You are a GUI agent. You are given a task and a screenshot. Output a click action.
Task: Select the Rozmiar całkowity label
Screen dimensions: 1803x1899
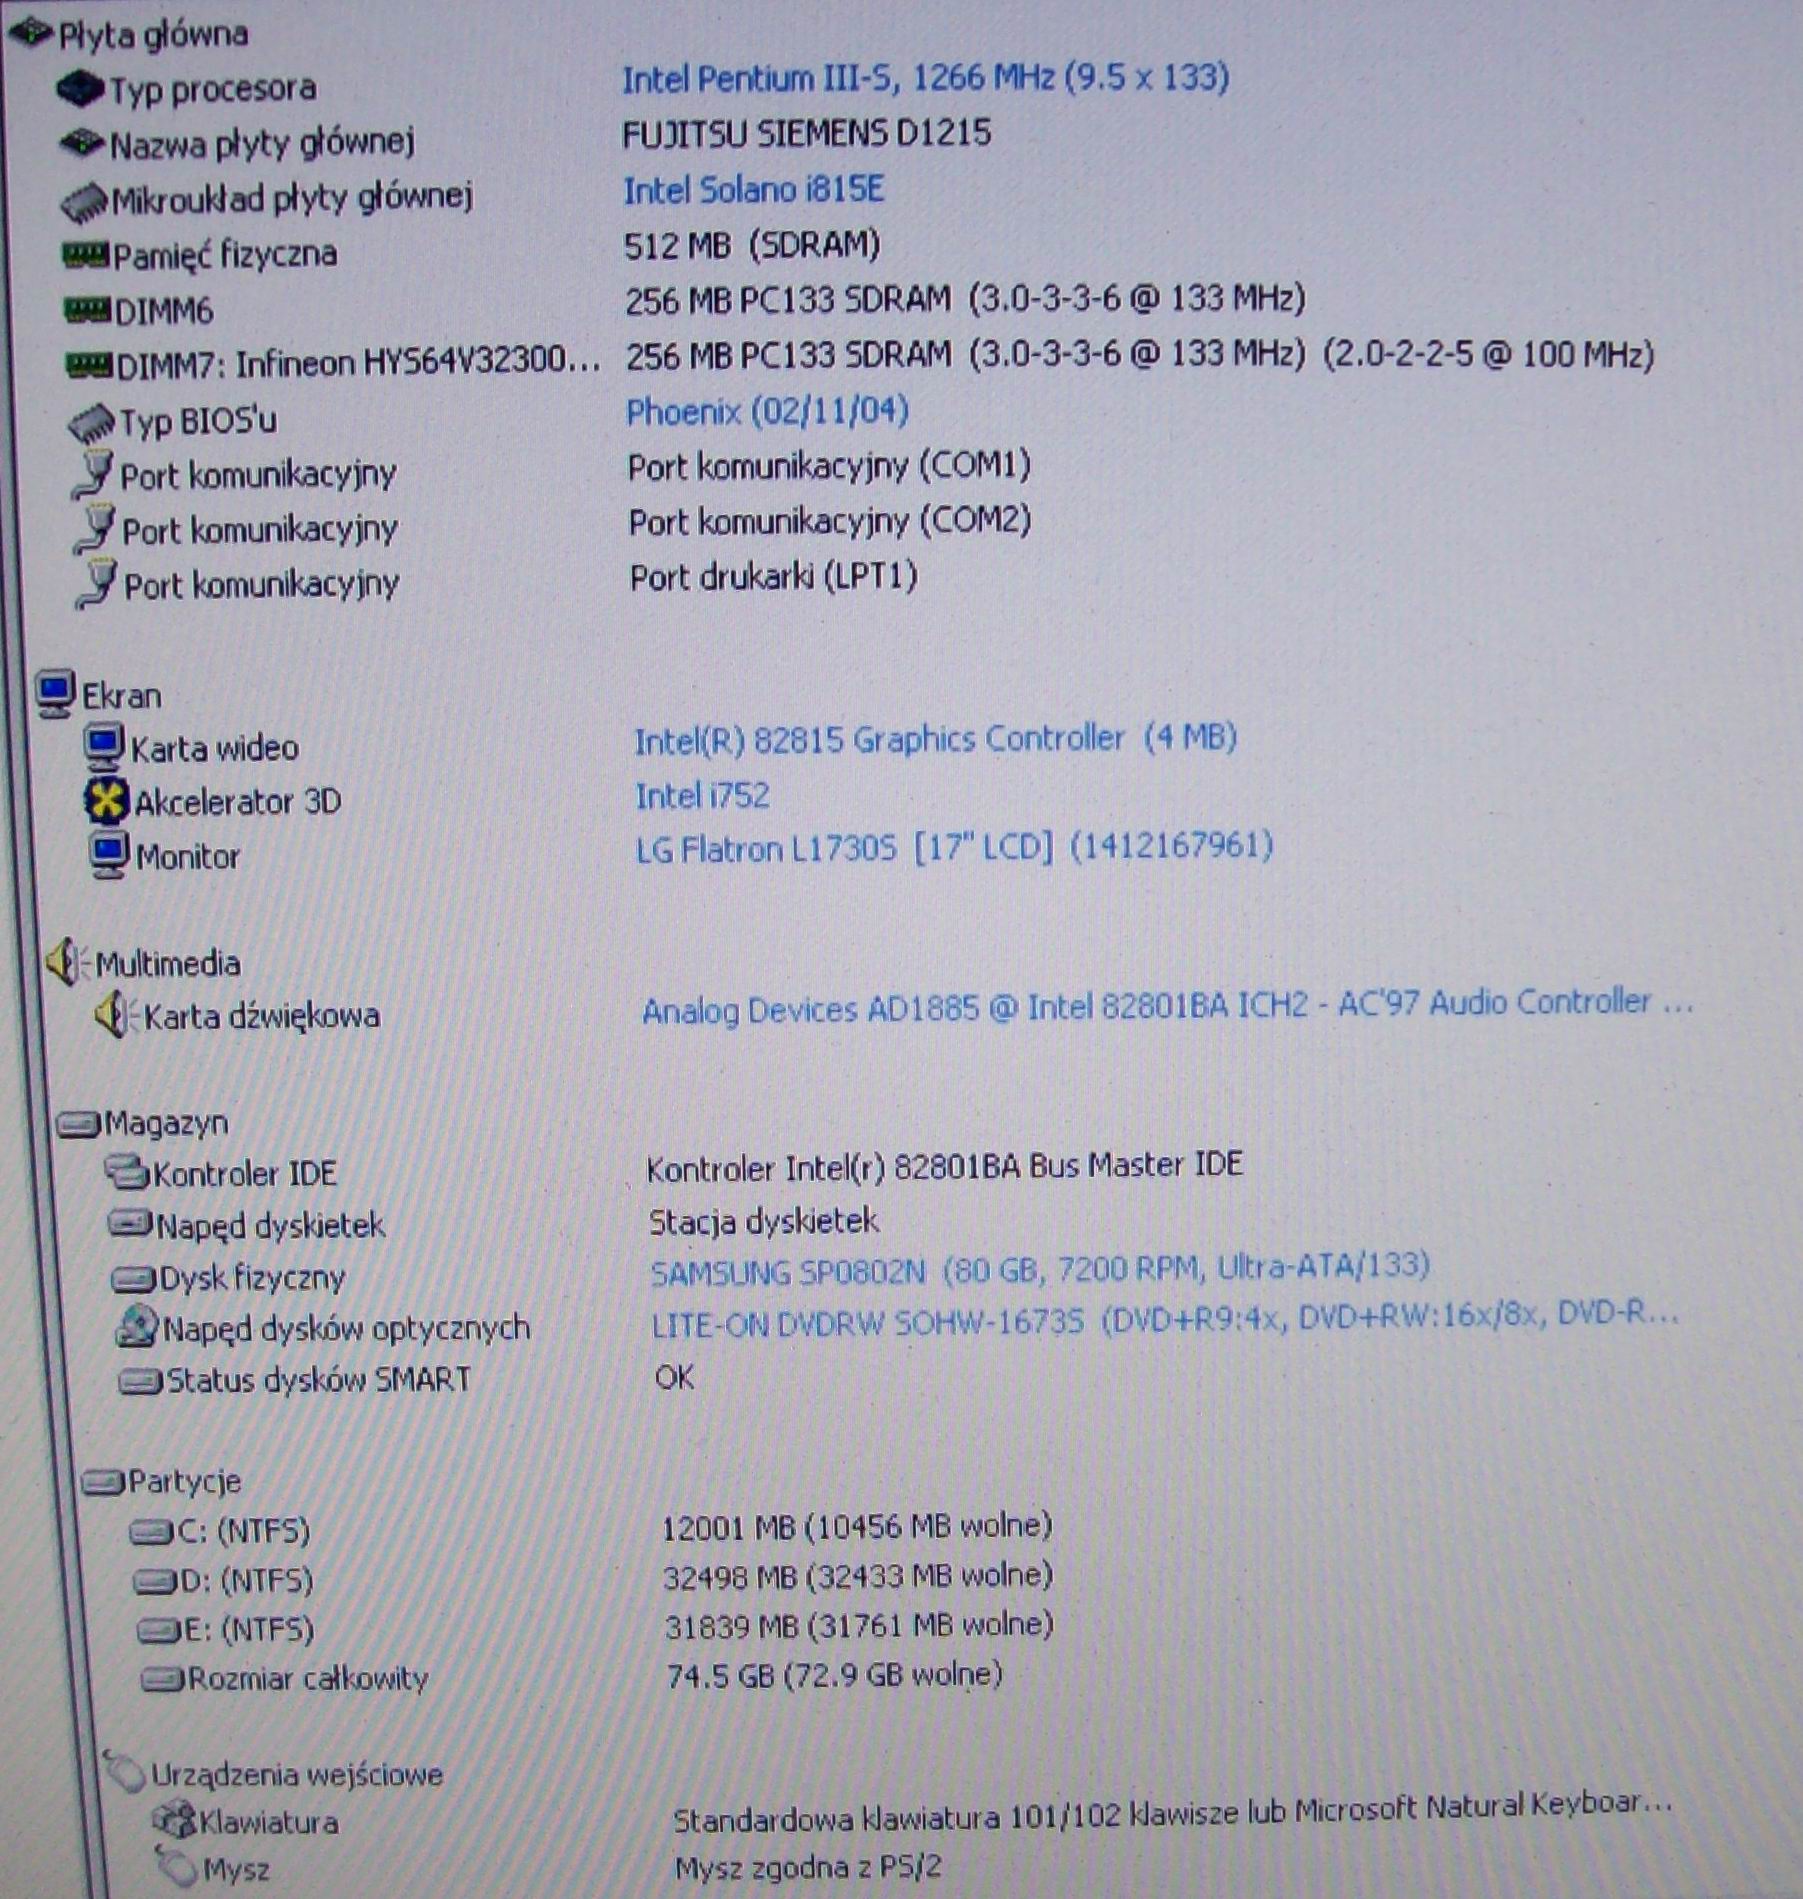[308, 1679]
